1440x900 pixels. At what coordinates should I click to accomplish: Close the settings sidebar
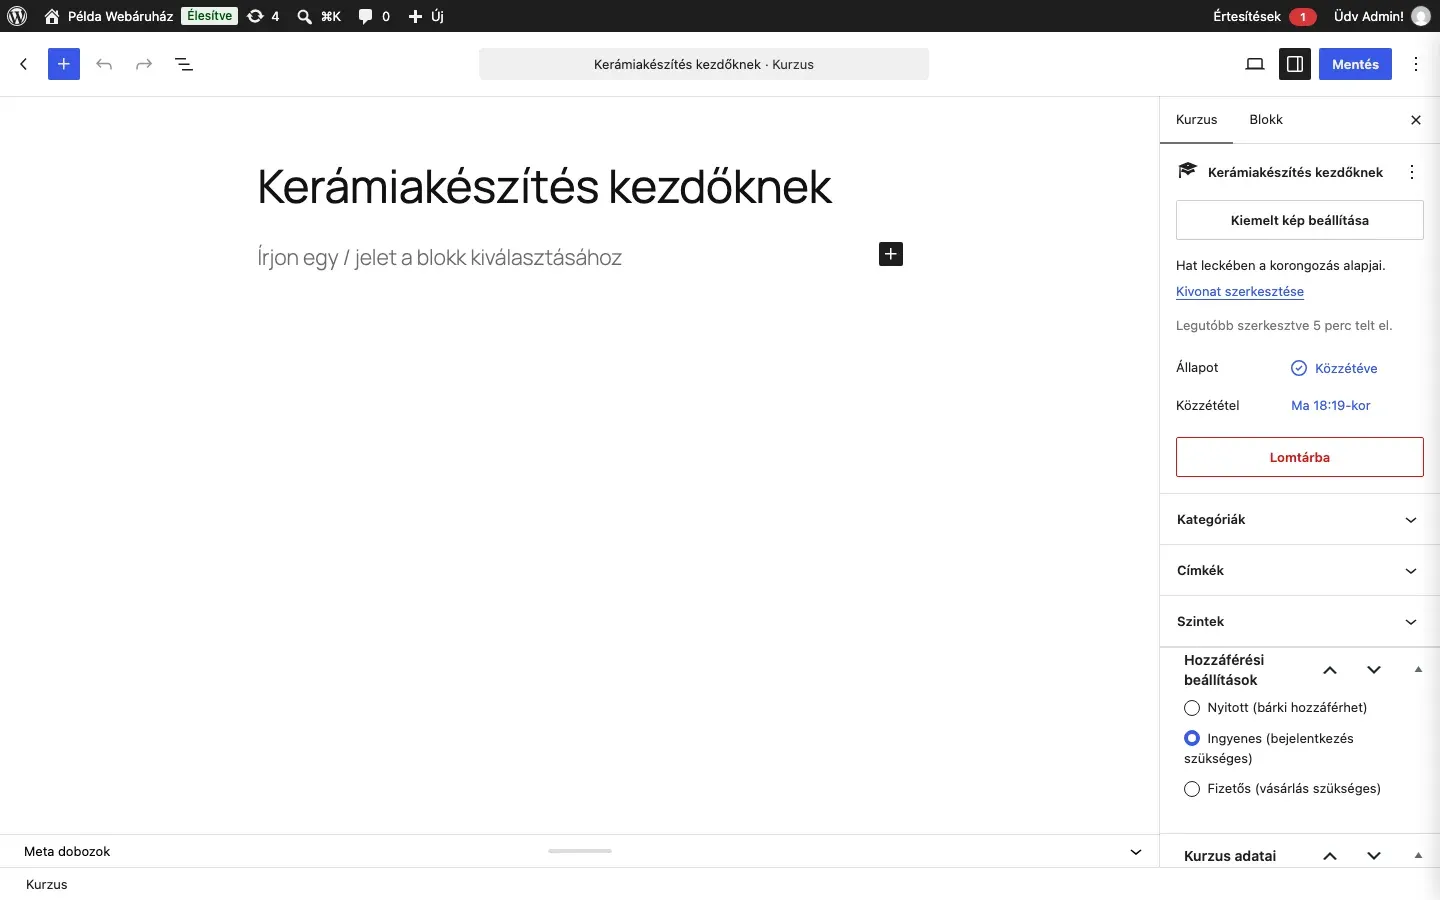[1416, 120]
